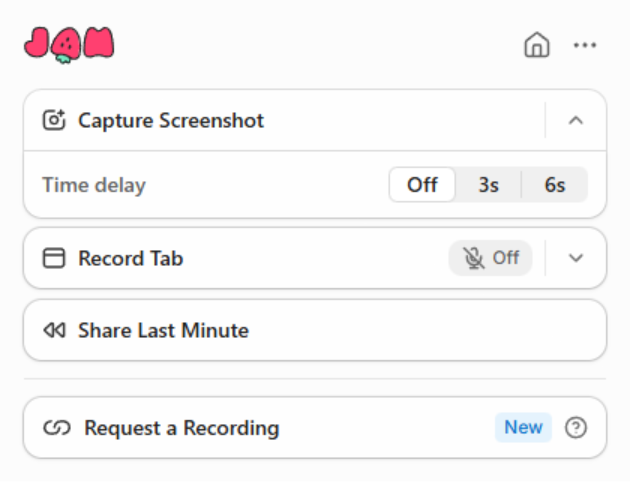Viewport: 630px width, 483px height.
Task: Select the 3s time delay option
Action: [488, 185]
